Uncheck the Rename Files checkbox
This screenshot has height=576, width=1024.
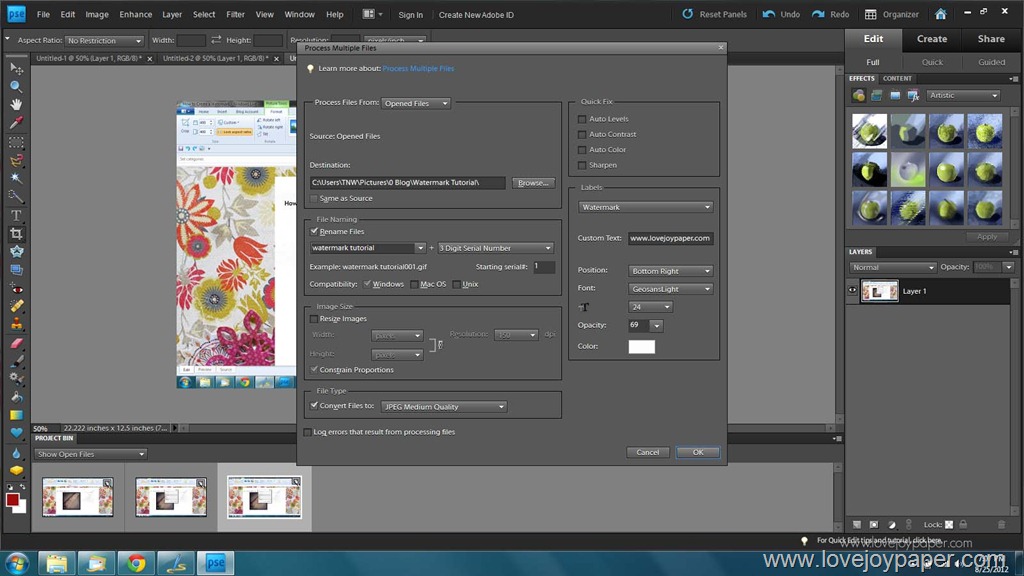(314, 231)
